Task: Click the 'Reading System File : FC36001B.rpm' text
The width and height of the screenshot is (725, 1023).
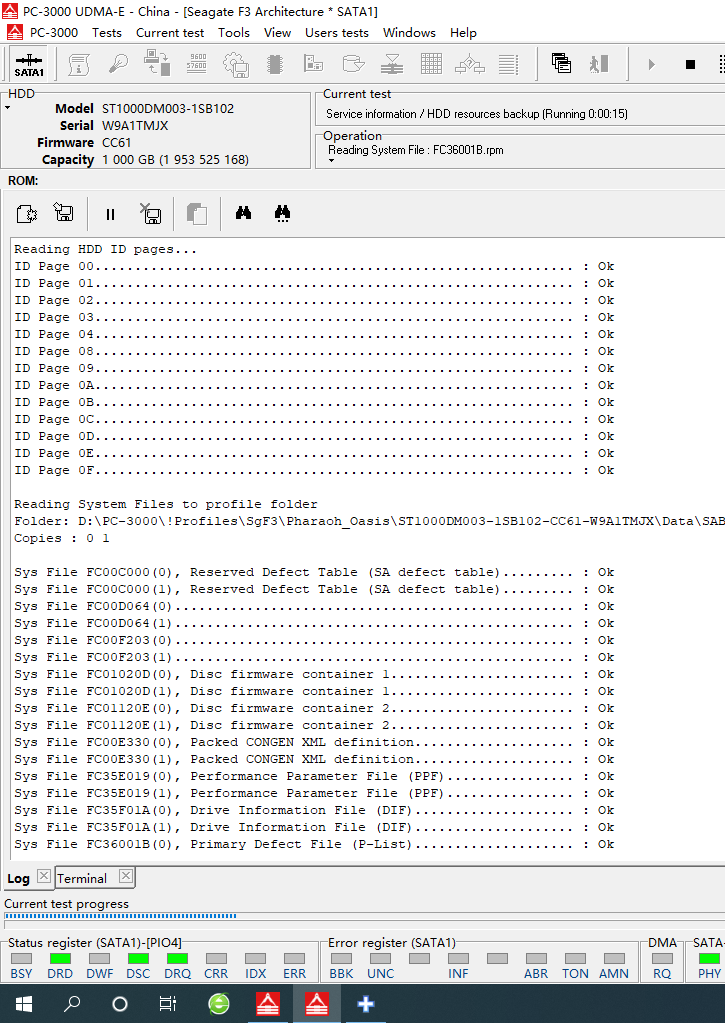Action: [x=416, y=150]
